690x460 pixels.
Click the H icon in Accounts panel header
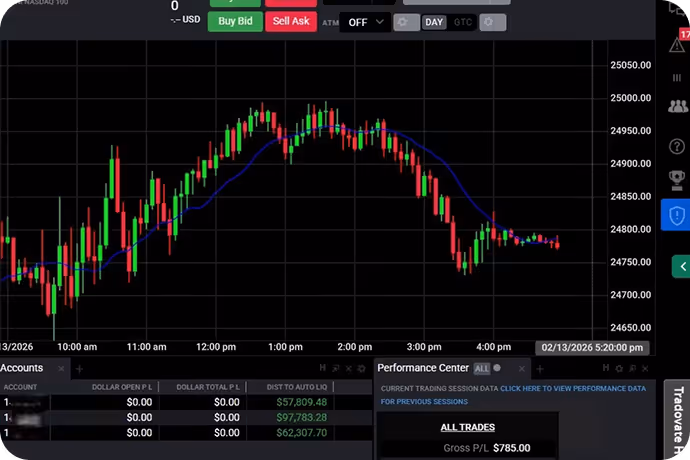coord(323,368)
